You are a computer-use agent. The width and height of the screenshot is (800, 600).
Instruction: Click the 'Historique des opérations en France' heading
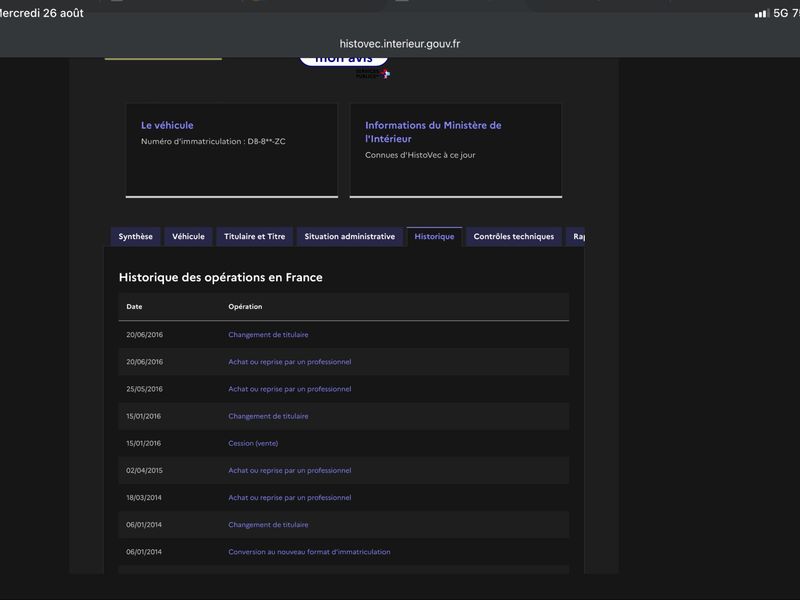(220, 278)
